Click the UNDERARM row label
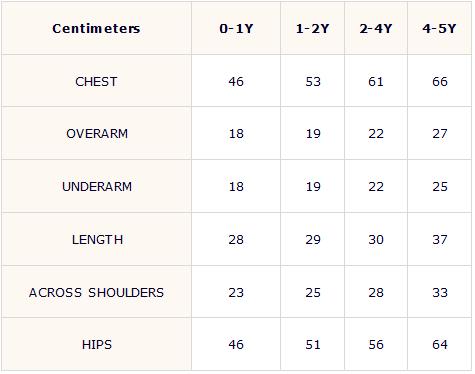 point(97,187)
